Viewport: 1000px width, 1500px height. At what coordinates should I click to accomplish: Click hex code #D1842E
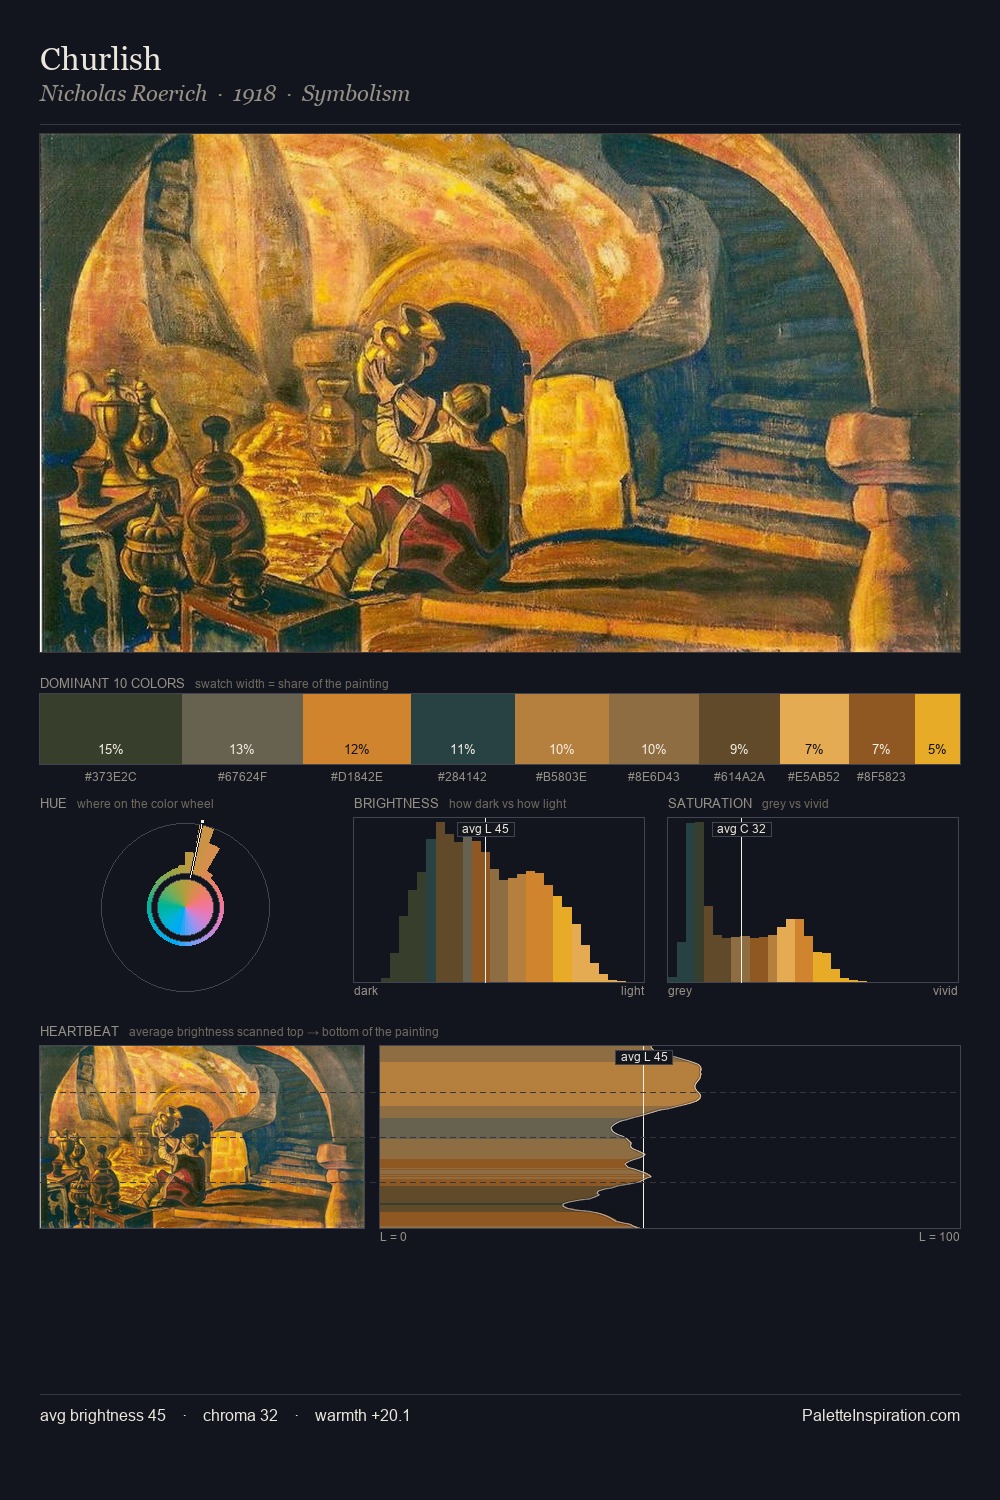point(357,777)
